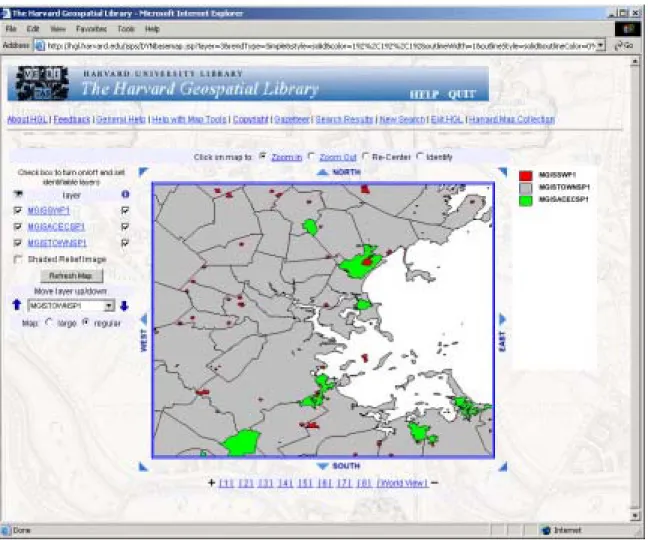Open the Help menu in menu bar
648x540 pixels.
point(152,29)
